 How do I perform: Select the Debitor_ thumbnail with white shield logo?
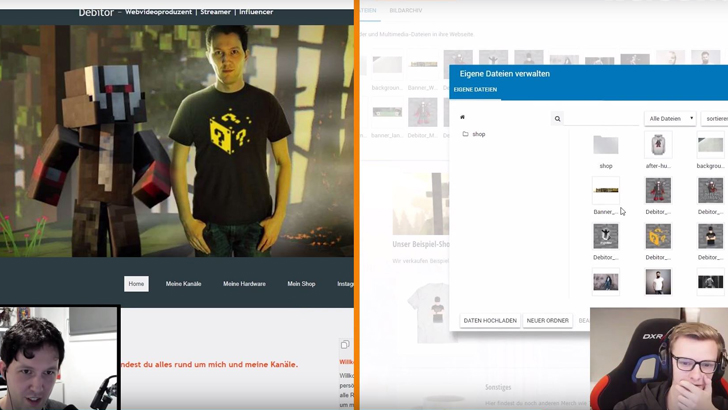tap(606, 235)
